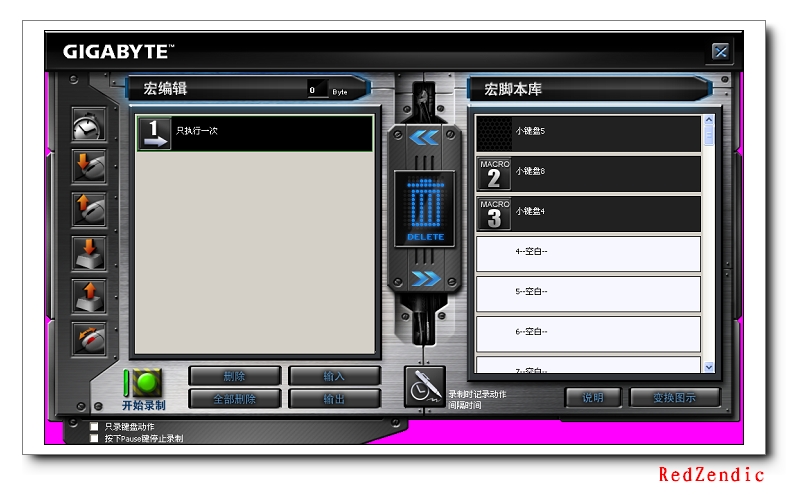
Task: Select the mouse scroll wheel action icon
Action: [89, 339]
